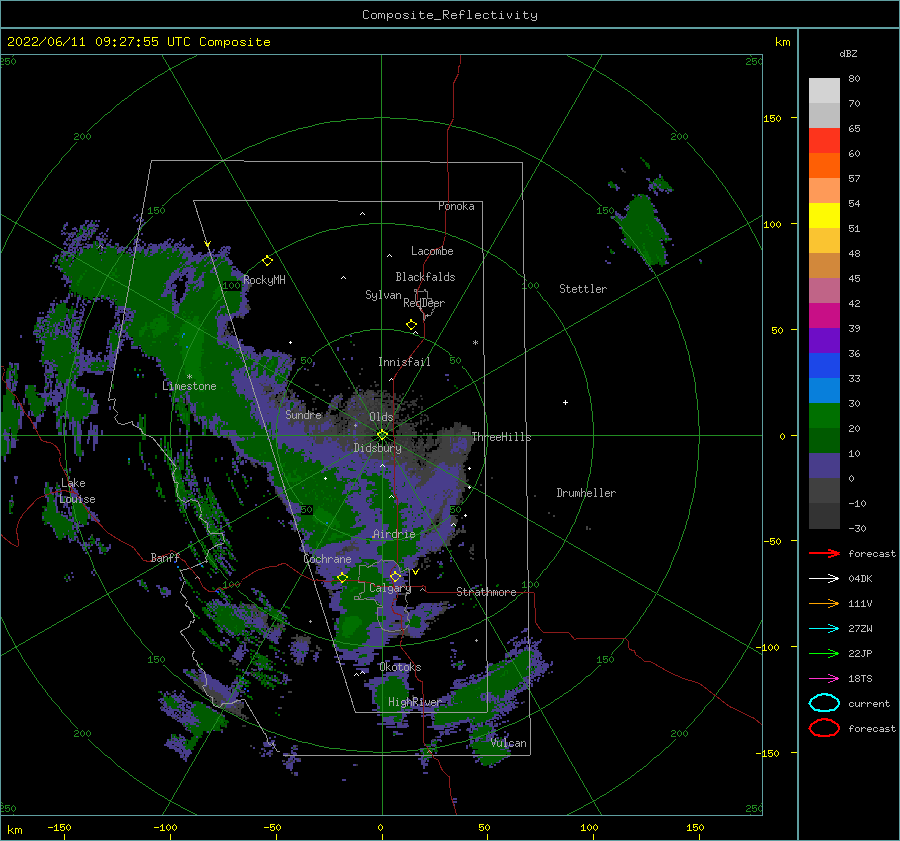The height and width of the screenshot is (841, 900).
Task: Click the Vulcan city label
Action: pyautogui.click(x=509, y=743)
